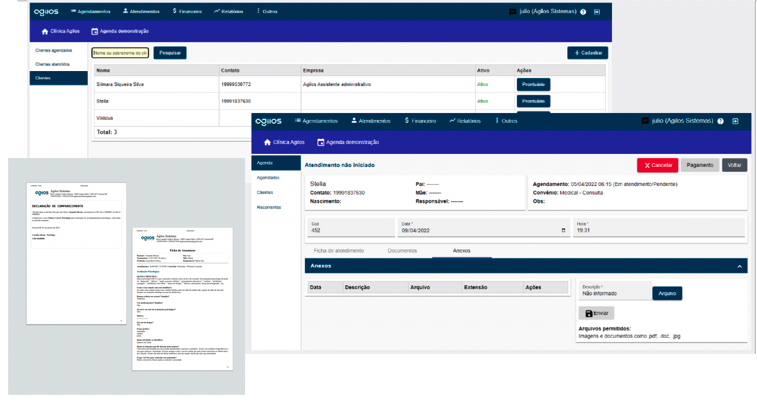This screenshot has width=757, height=404.
Task: Open Financeiro menu in the front window
Action: click(420, 121)
